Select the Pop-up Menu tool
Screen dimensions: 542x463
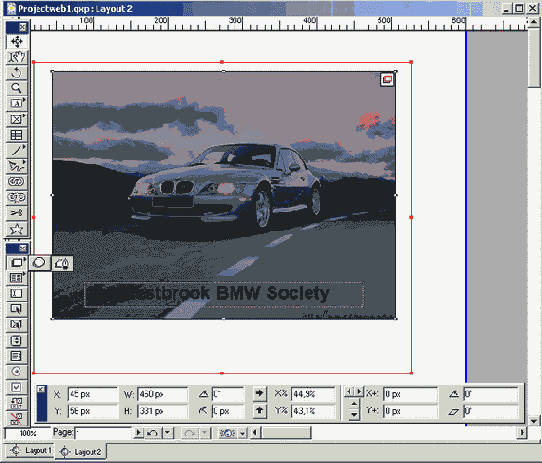click(16, 340)
